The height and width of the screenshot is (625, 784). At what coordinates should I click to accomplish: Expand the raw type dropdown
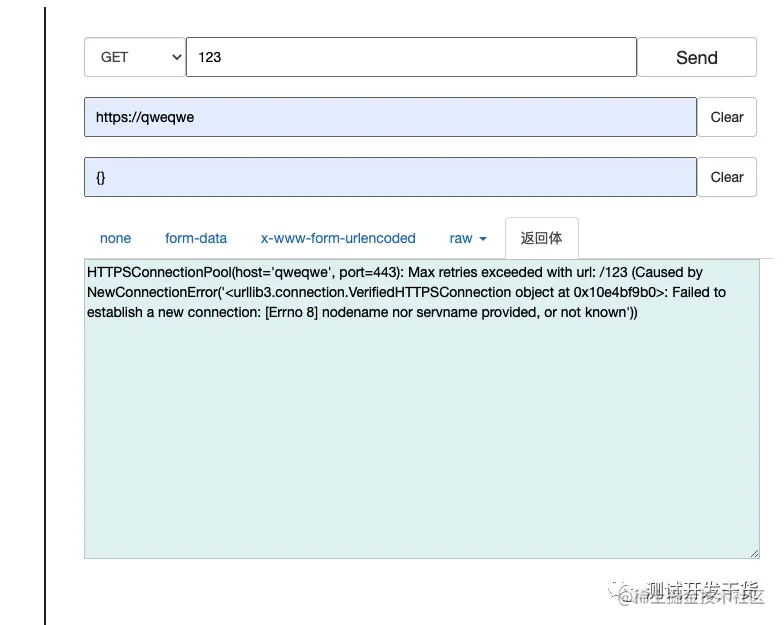468,238
